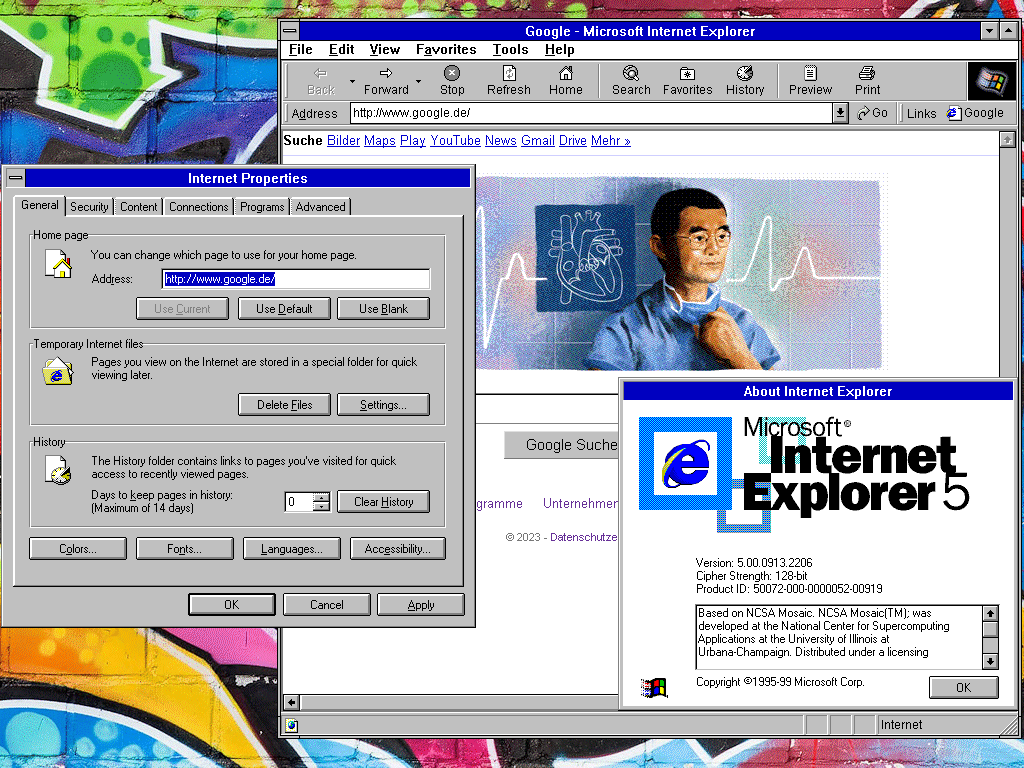Follow the Bilder link
Screen dimensions: 1024x768
(344, 140)
